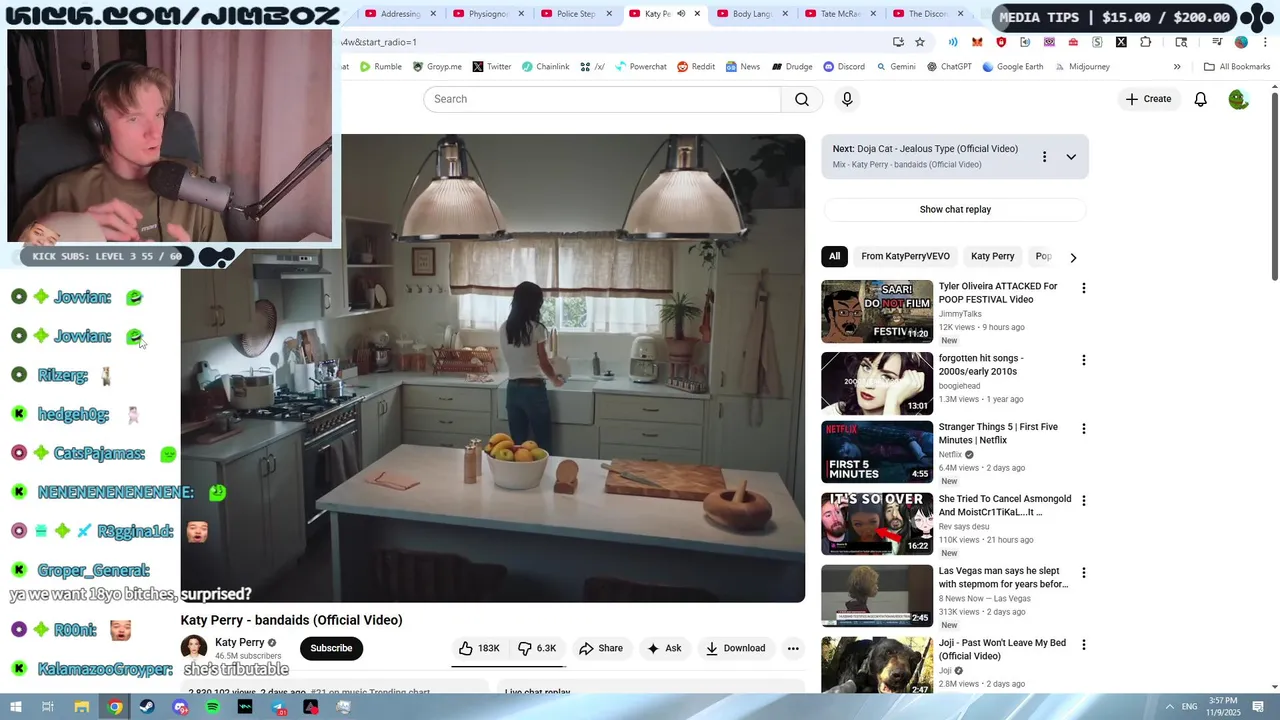Open the Las Vegas man news thumbnail

[877, 596]
